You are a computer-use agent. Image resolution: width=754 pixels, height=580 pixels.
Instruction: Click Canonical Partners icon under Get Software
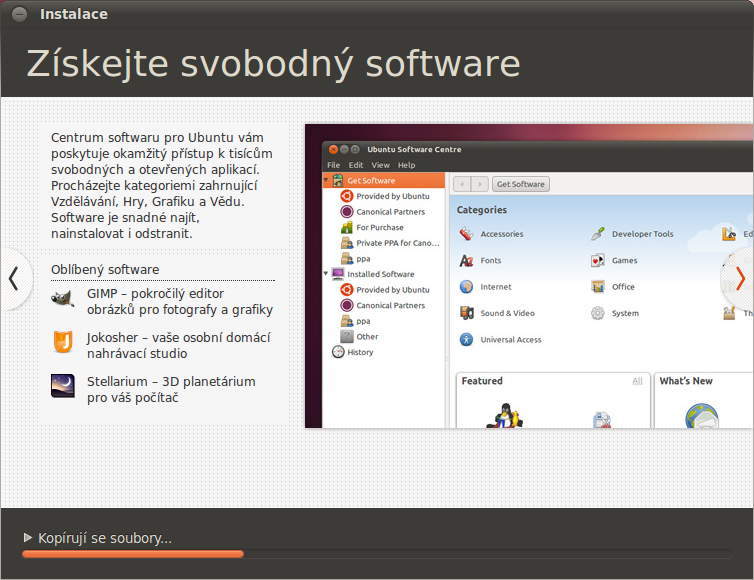[347, 212]
